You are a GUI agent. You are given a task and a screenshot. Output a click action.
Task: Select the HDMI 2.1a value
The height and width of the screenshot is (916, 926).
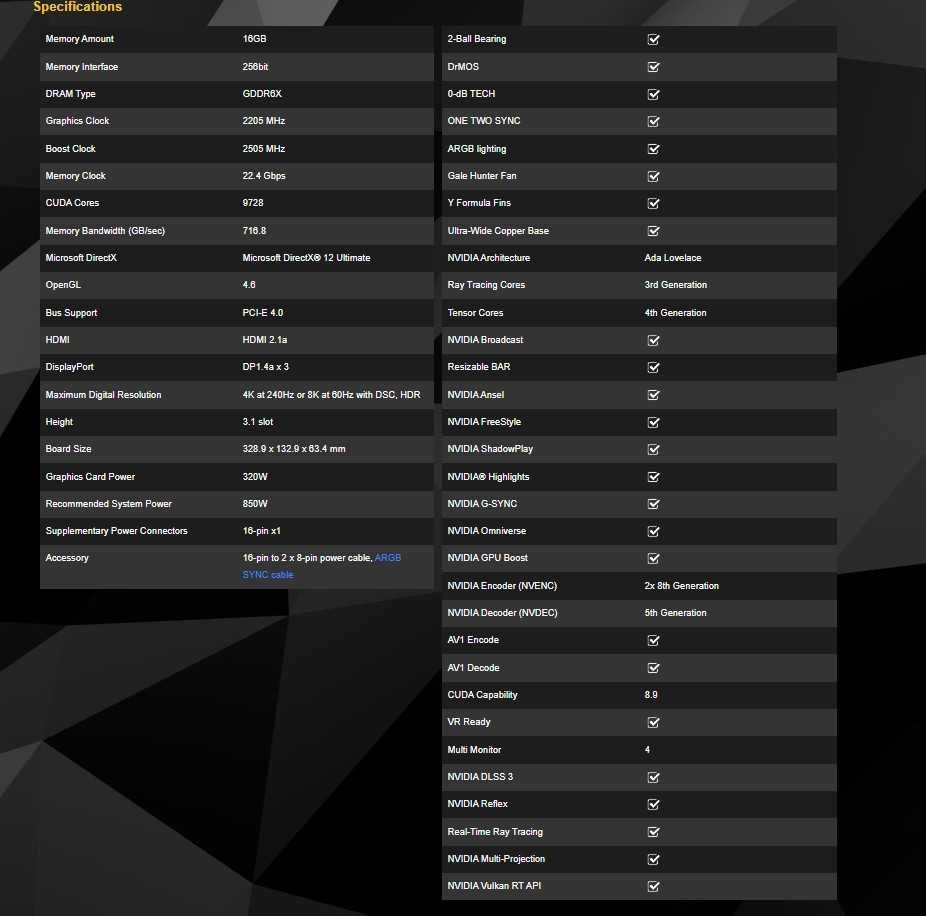(265, 340)
